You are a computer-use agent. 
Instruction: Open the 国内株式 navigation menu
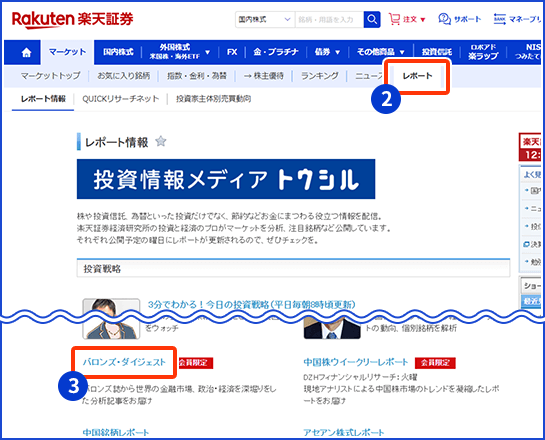tap(118, 52)
